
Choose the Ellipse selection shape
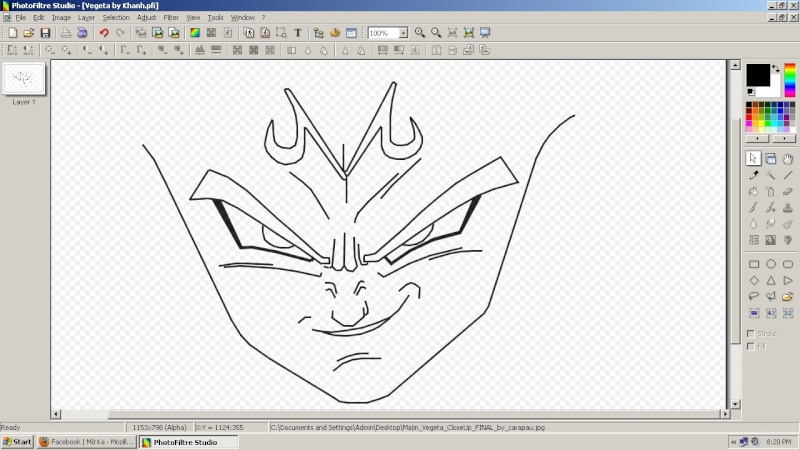771,264
